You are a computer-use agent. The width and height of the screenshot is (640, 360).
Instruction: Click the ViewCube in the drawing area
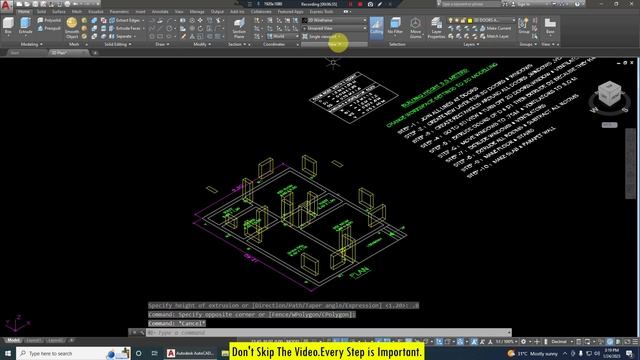pyautogui.click(x=610, y=95)
